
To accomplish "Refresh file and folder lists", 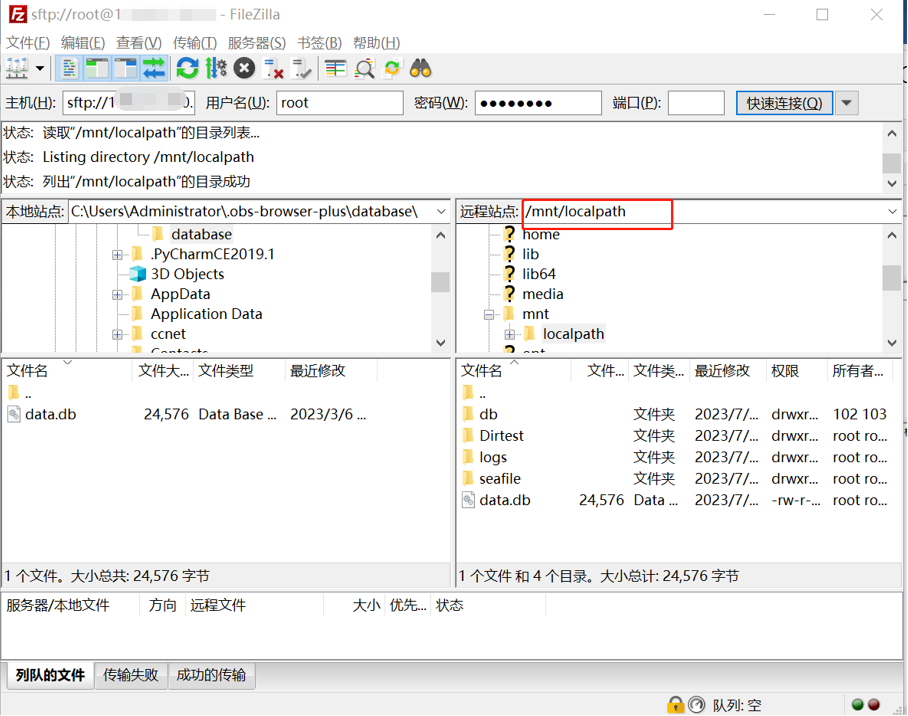I will [x=187, y=69].
